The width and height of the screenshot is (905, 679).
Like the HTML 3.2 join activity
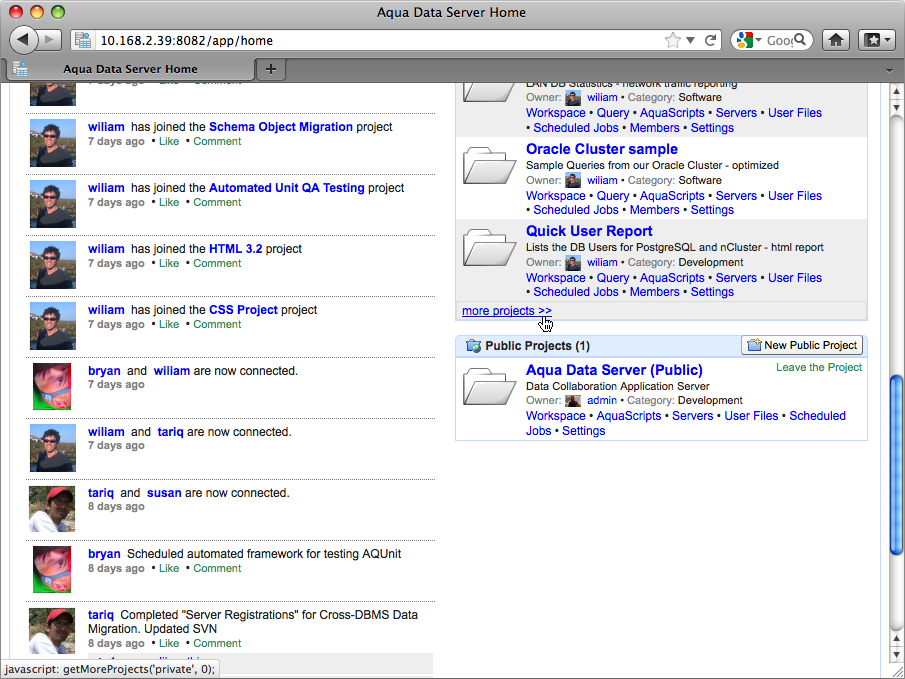click(x=169, y=263)
